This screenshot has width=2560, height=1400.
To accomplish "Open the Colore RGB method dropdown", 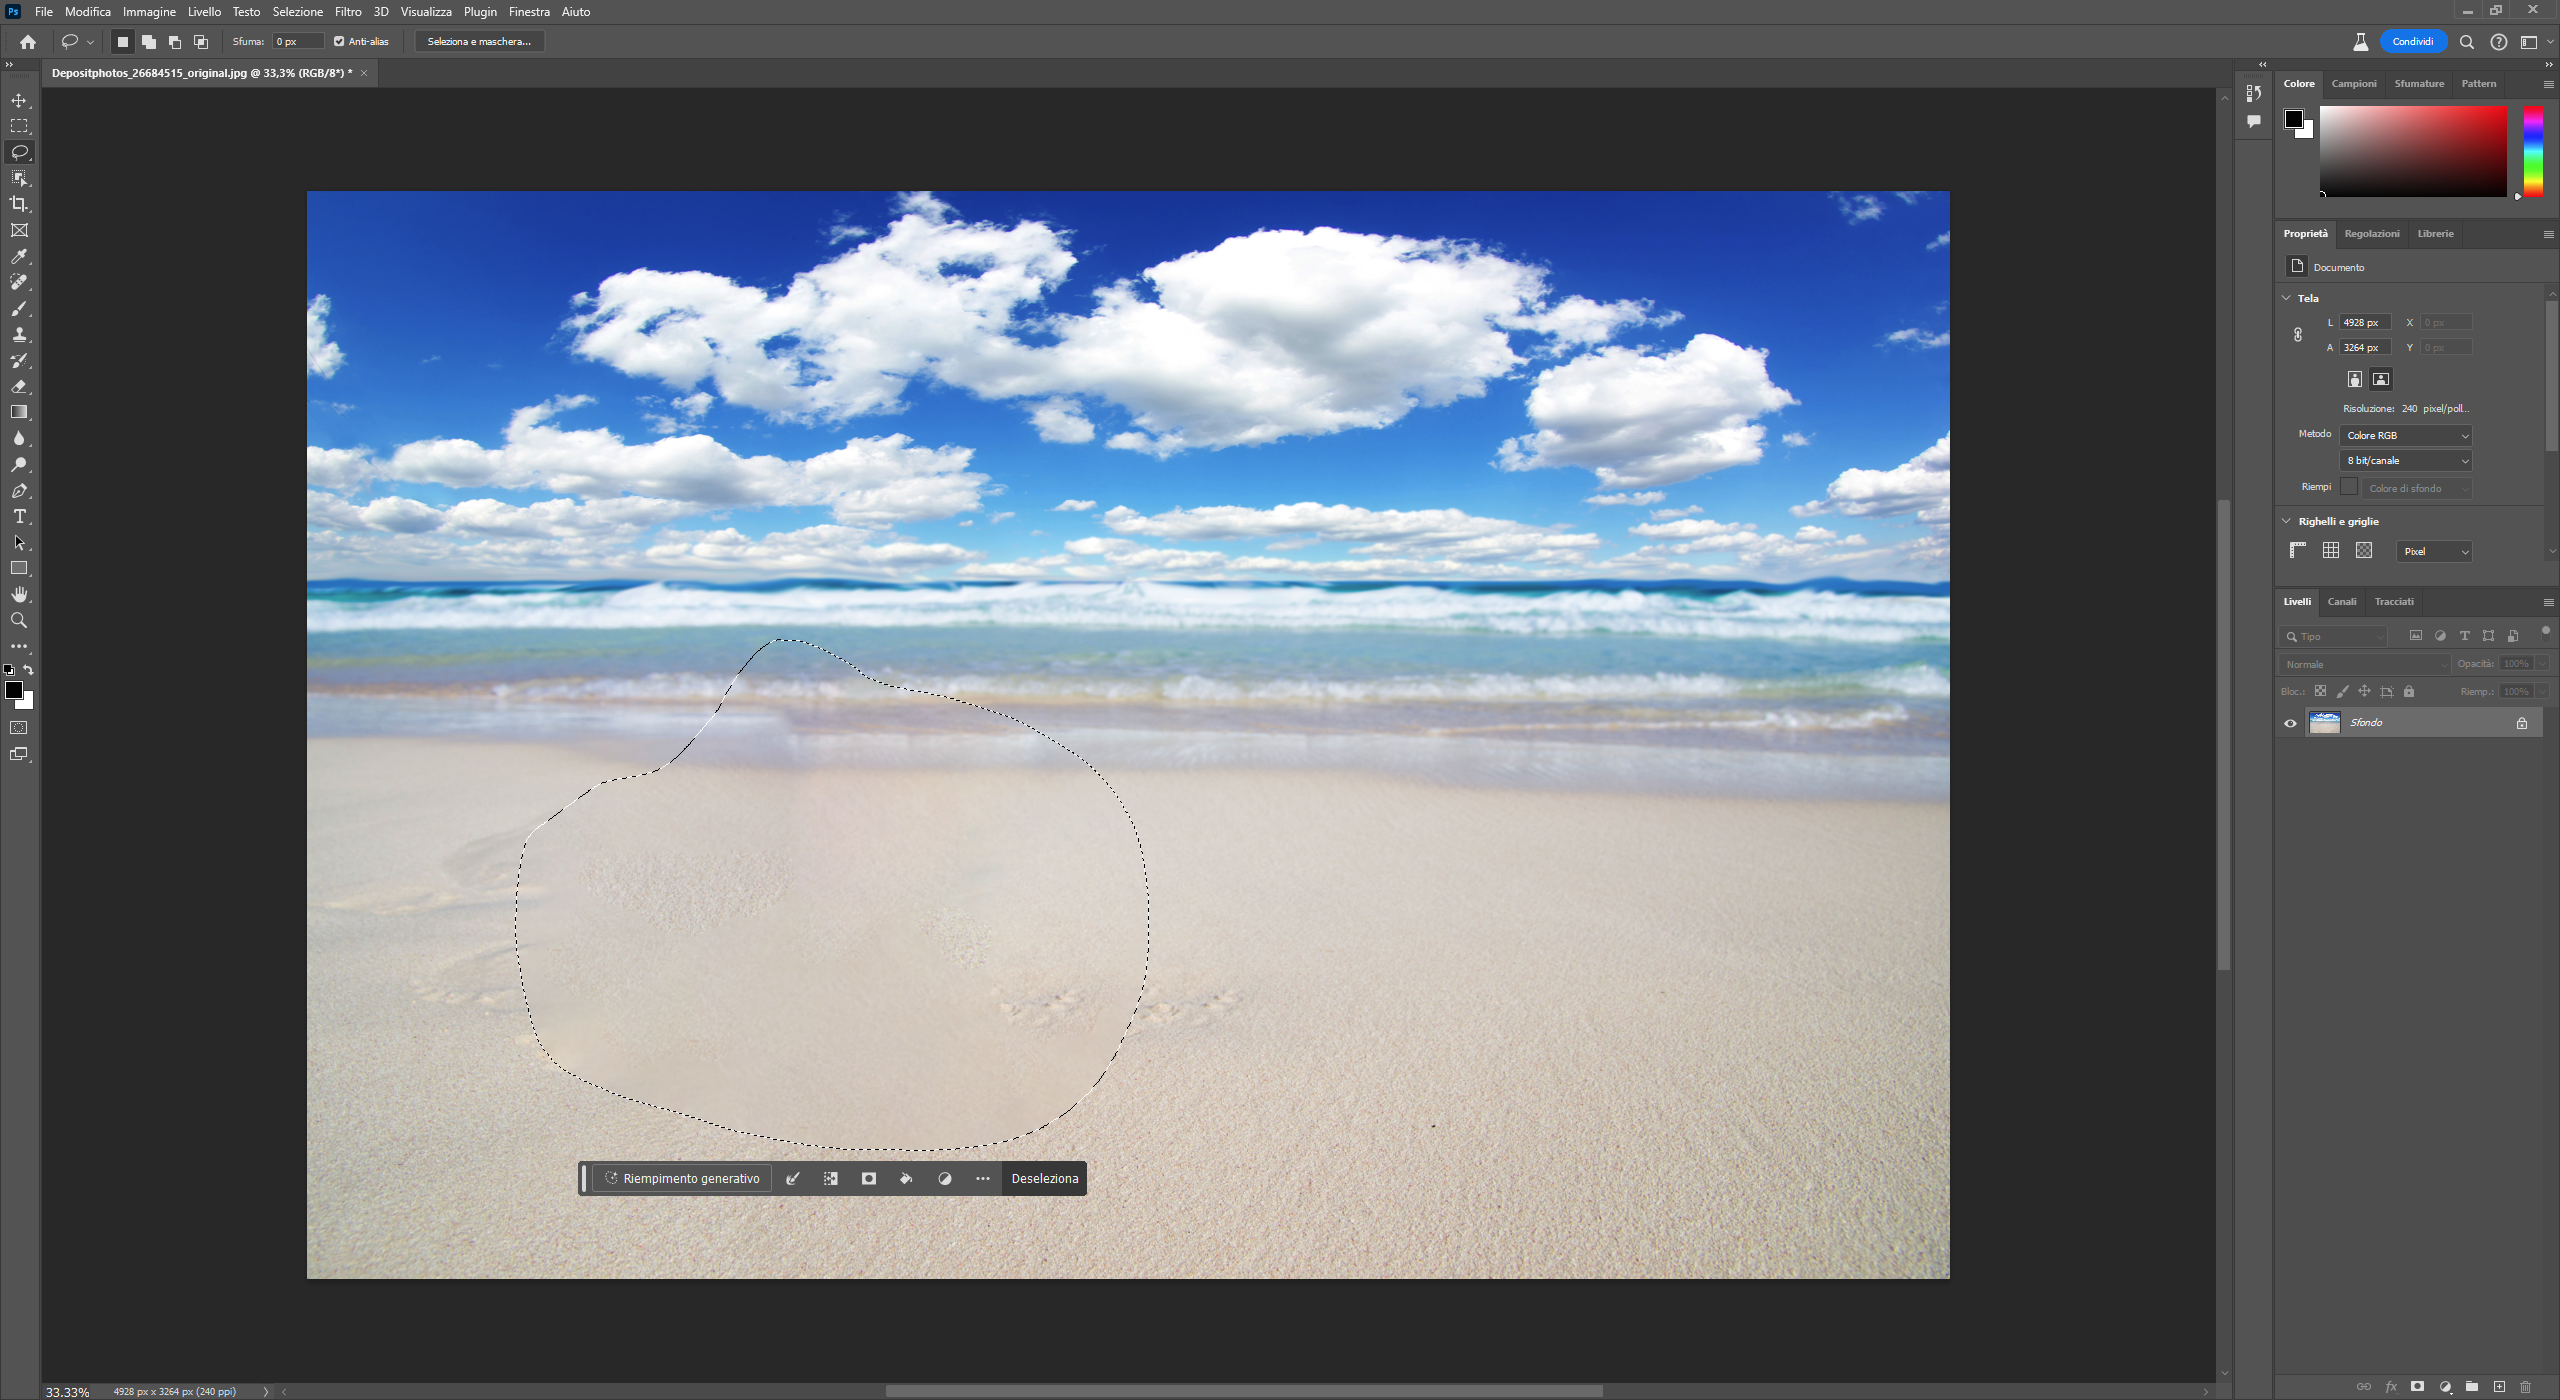I will [2405, 435].
